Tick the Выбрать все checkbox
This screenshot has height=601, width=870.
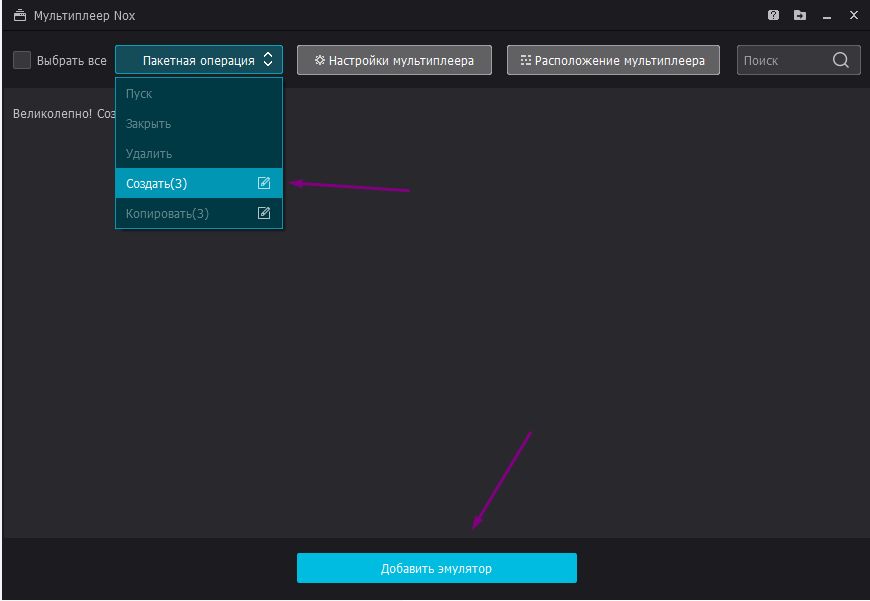pyautogui.click(x=22, y=60)
